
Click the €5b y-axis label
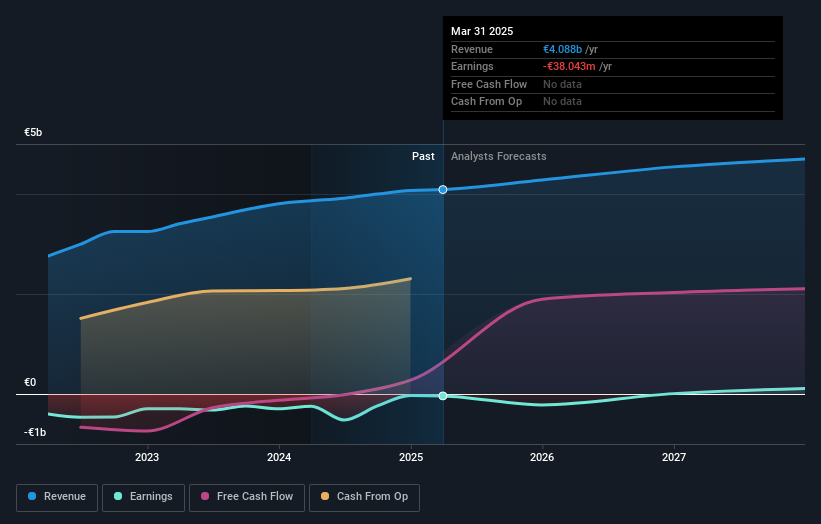(33, 132)
